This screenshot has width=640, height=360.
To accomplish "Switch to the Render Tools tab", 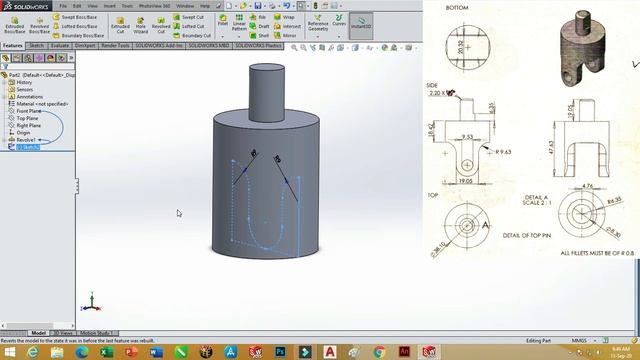I will pyautogui.click(x=115, y=46).
